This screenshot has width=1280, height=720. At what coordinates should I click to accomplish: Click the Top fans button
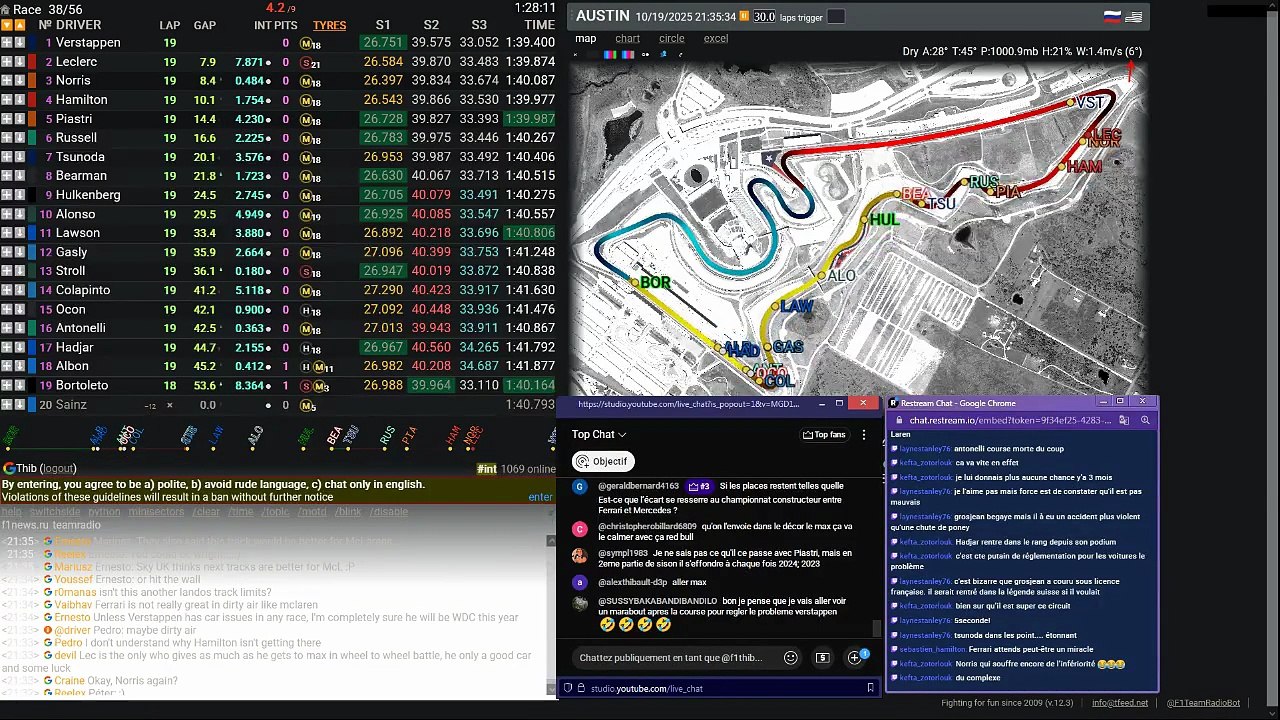824,435
